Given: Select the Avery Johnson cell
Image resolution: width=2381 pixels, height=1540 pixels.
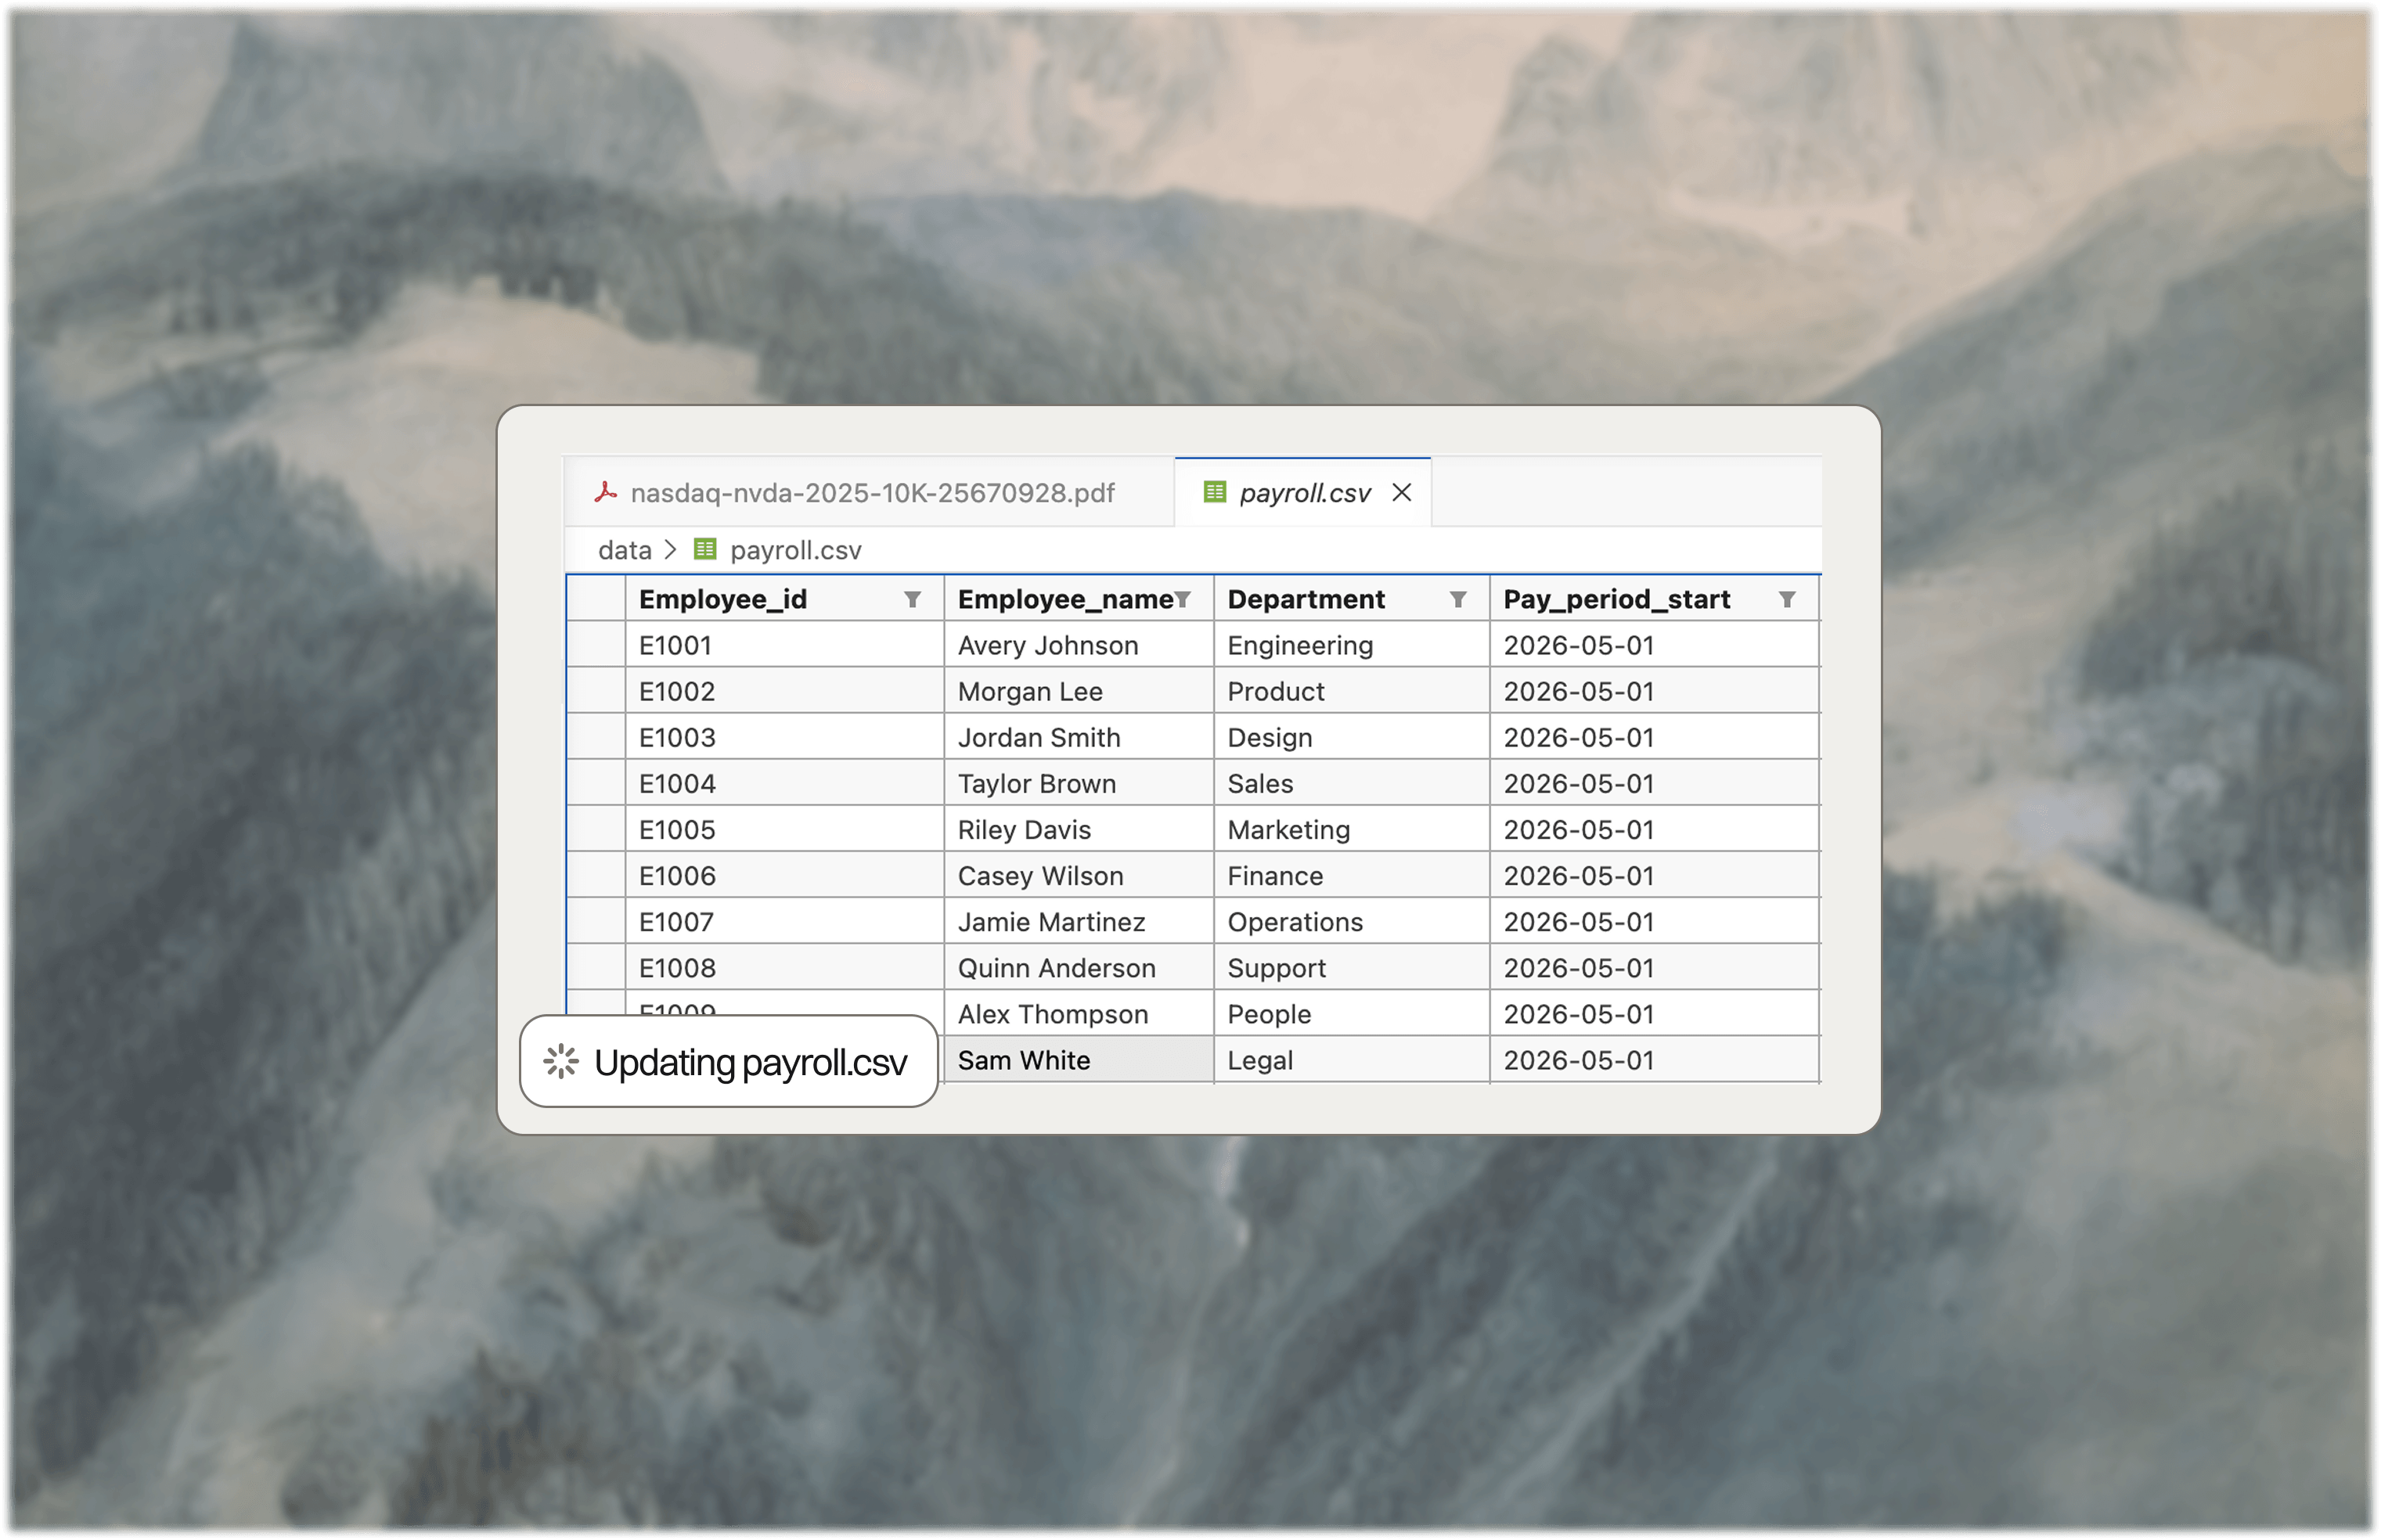Looking at the screenshot, I should [x=1079, y=645].
